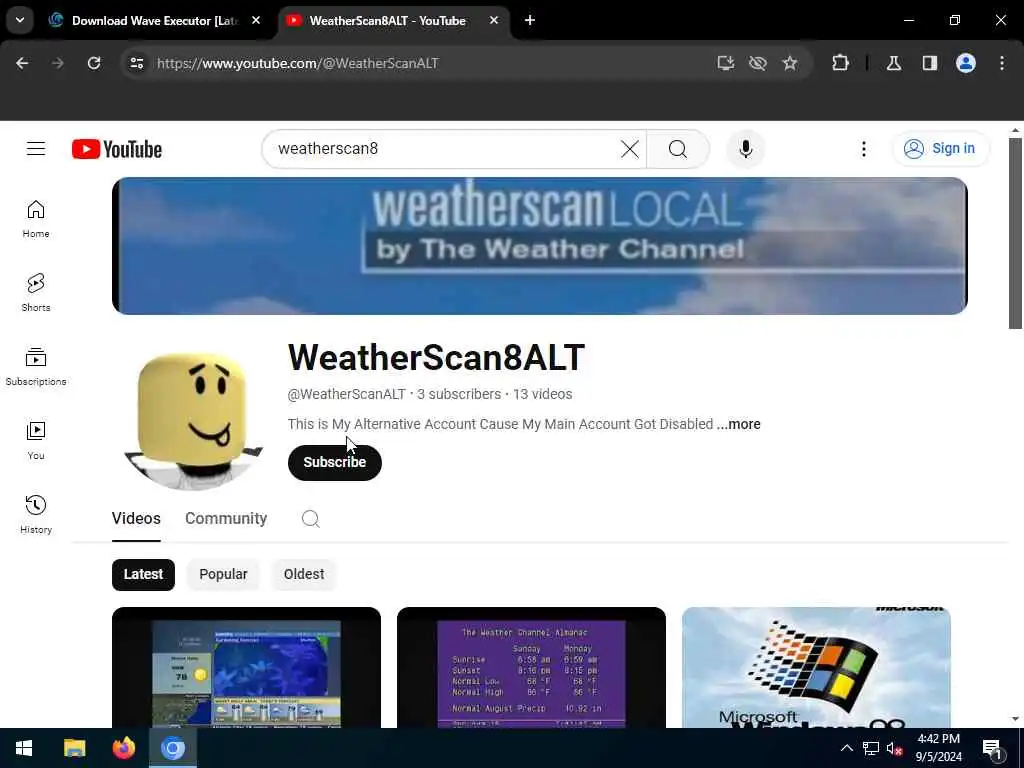View site information icon in address bar
The height and width of the screenshot is (768, 1024).
136,63
